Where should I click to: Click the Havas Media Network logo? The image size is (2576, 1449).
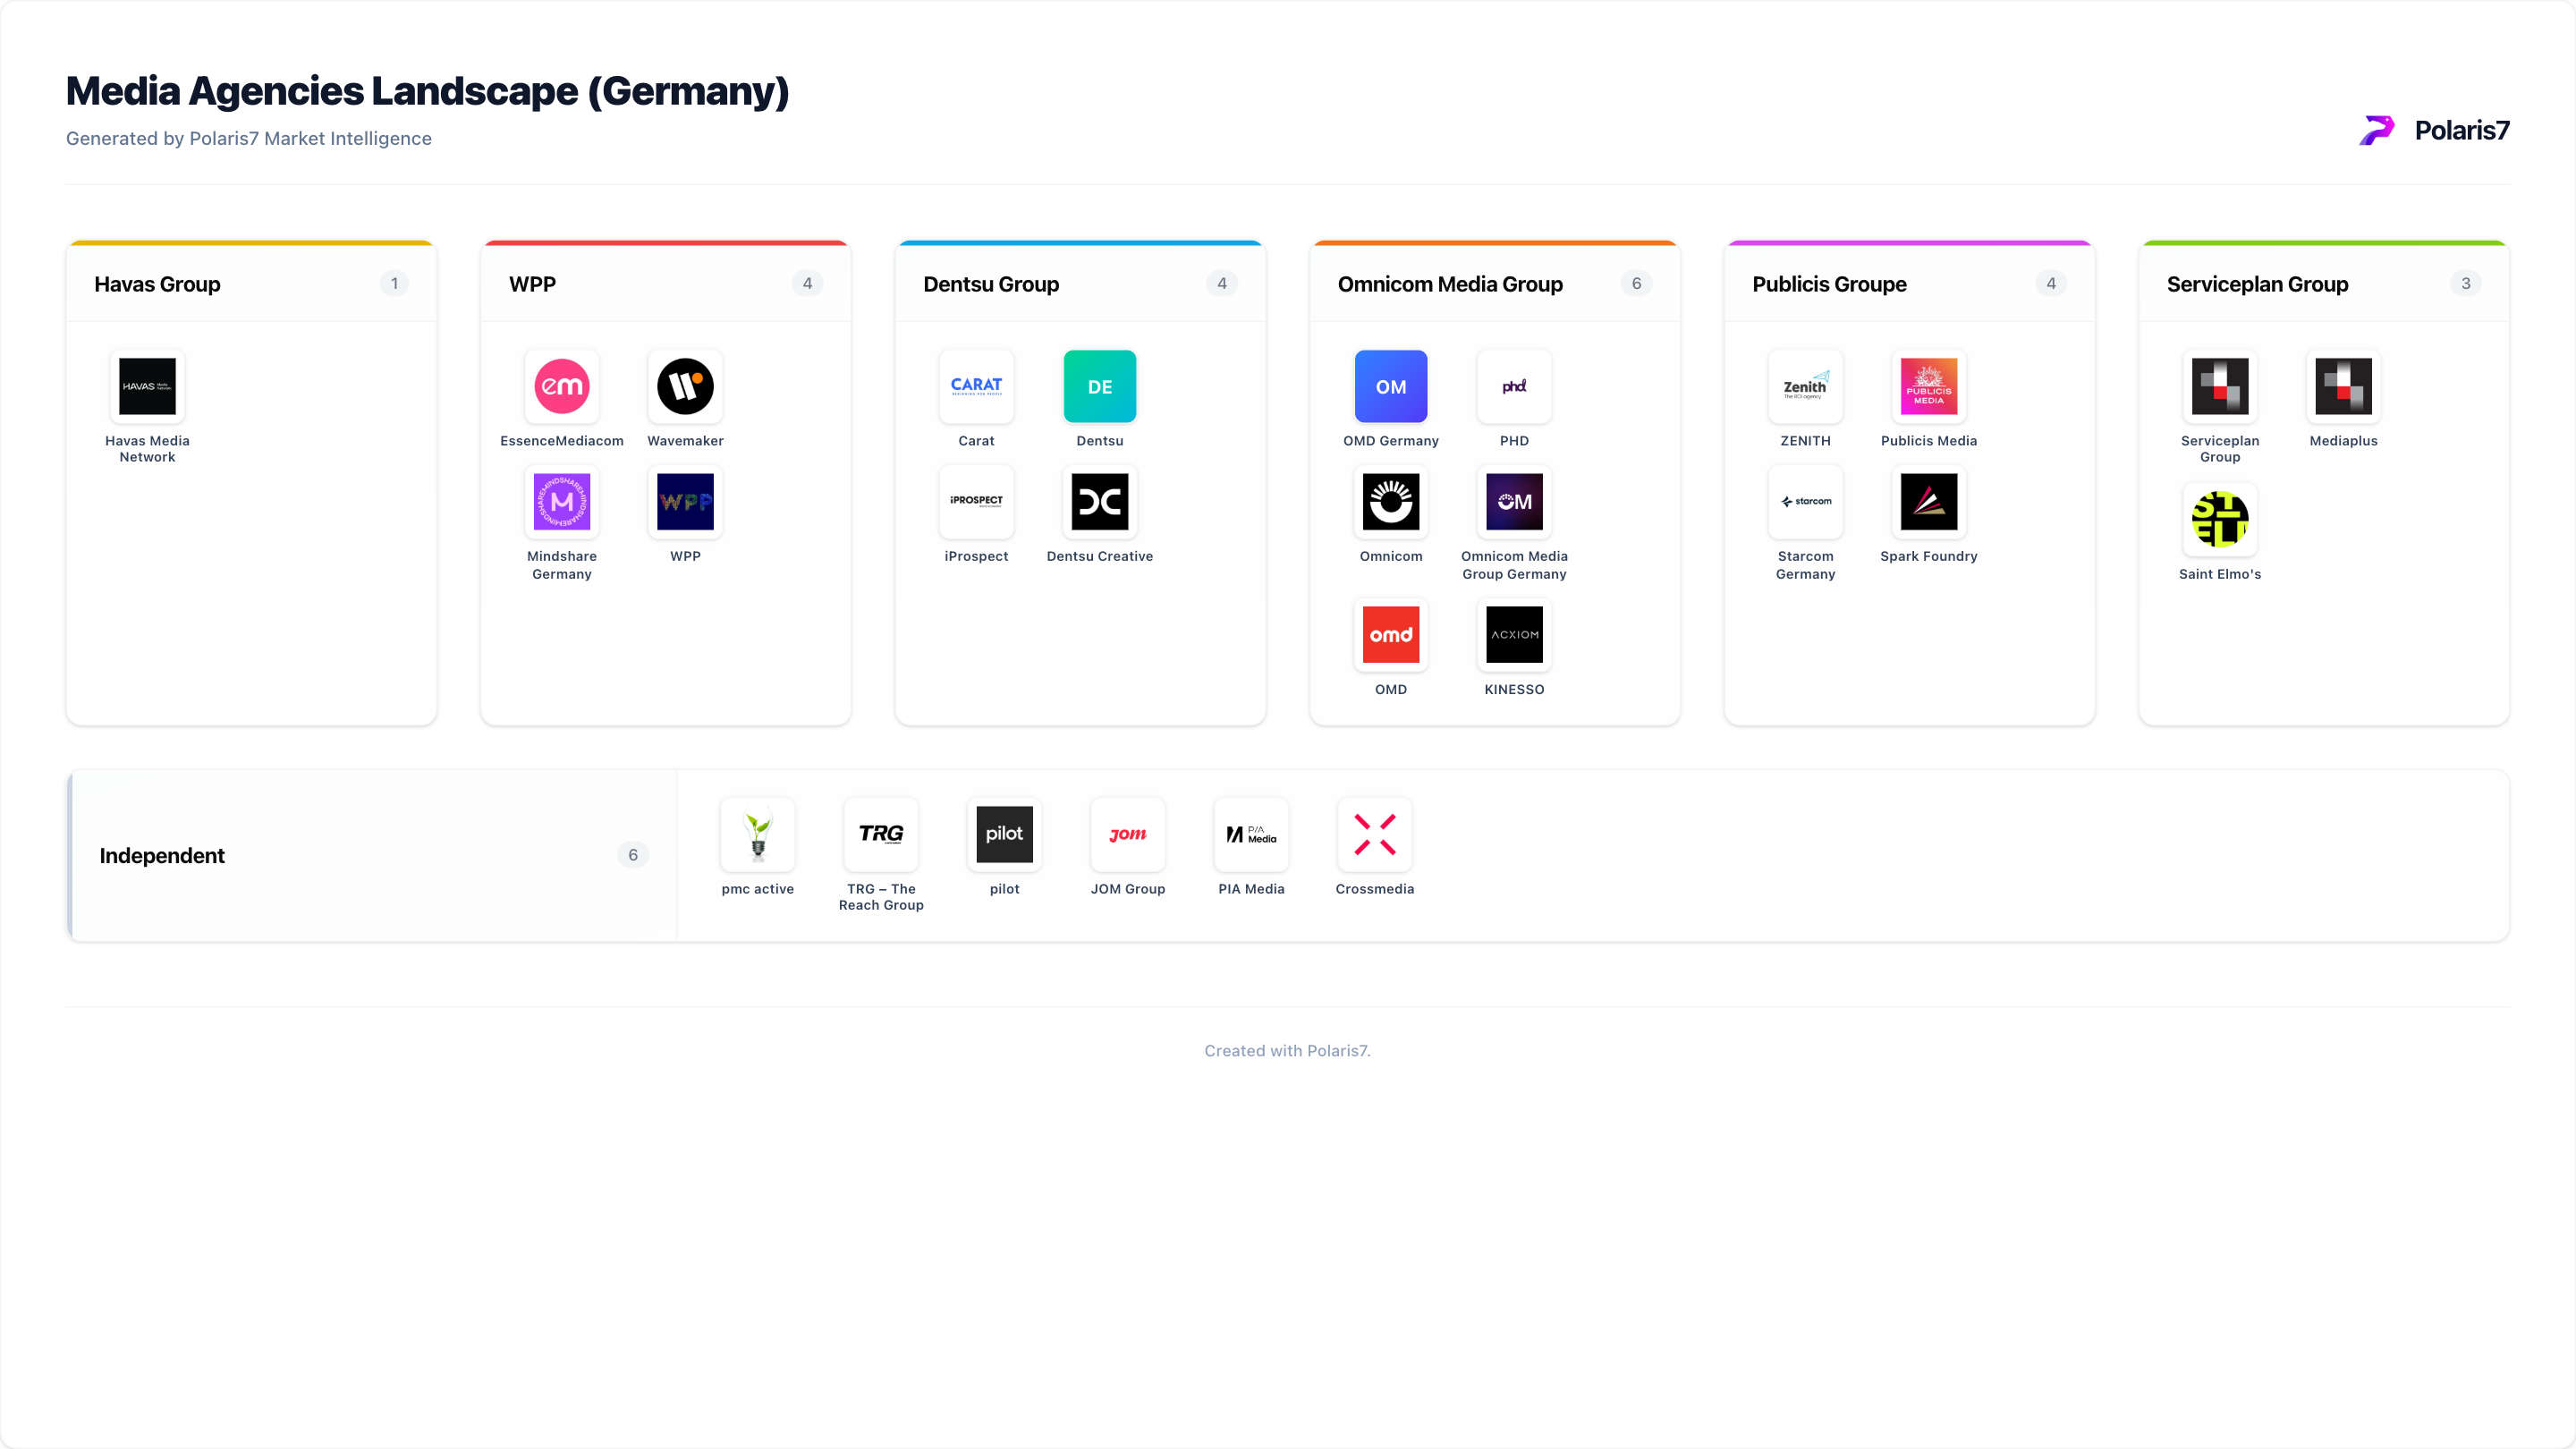click(x=147, y=386)
